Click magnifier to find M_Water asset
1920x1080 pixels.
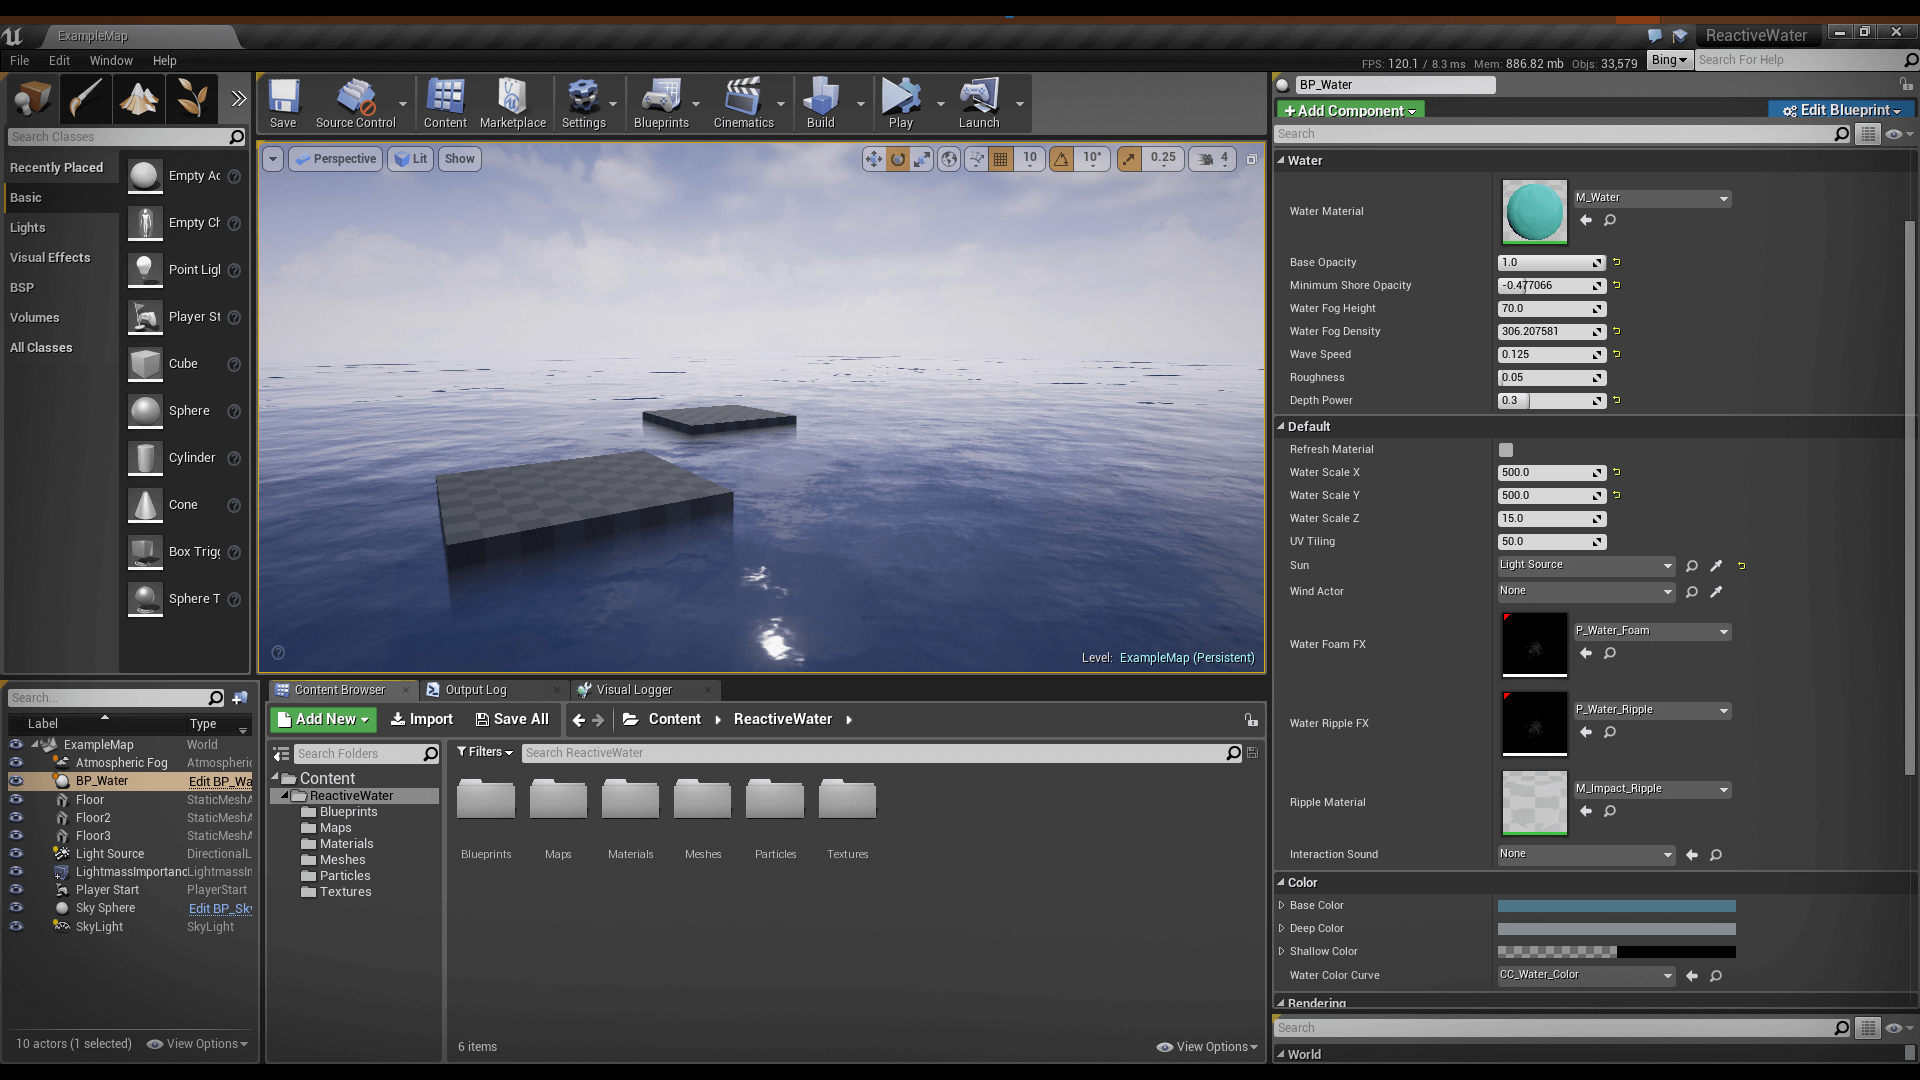coord(1610,220)
